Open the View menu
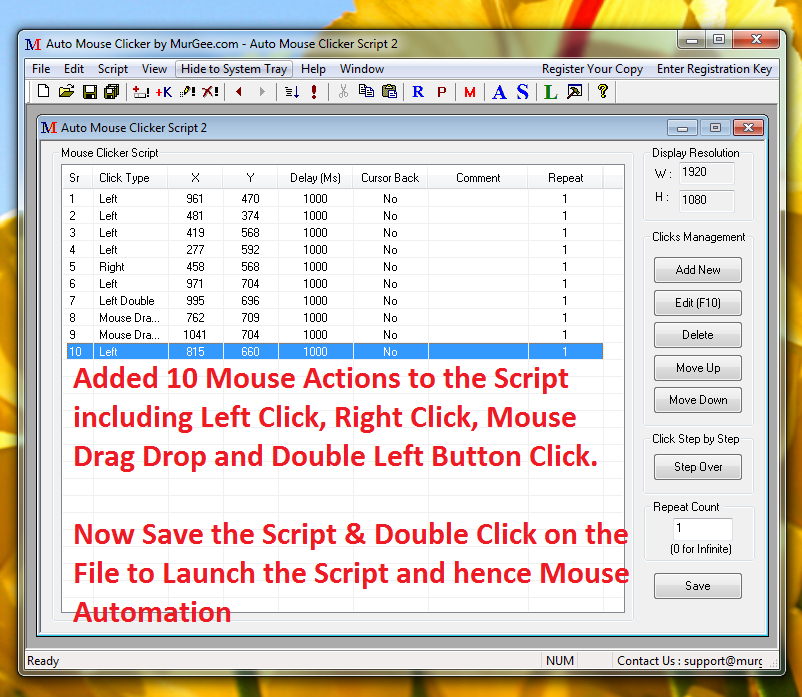Image resolution: width=802 pixels, height=697 pixels. tap(153, 68)
